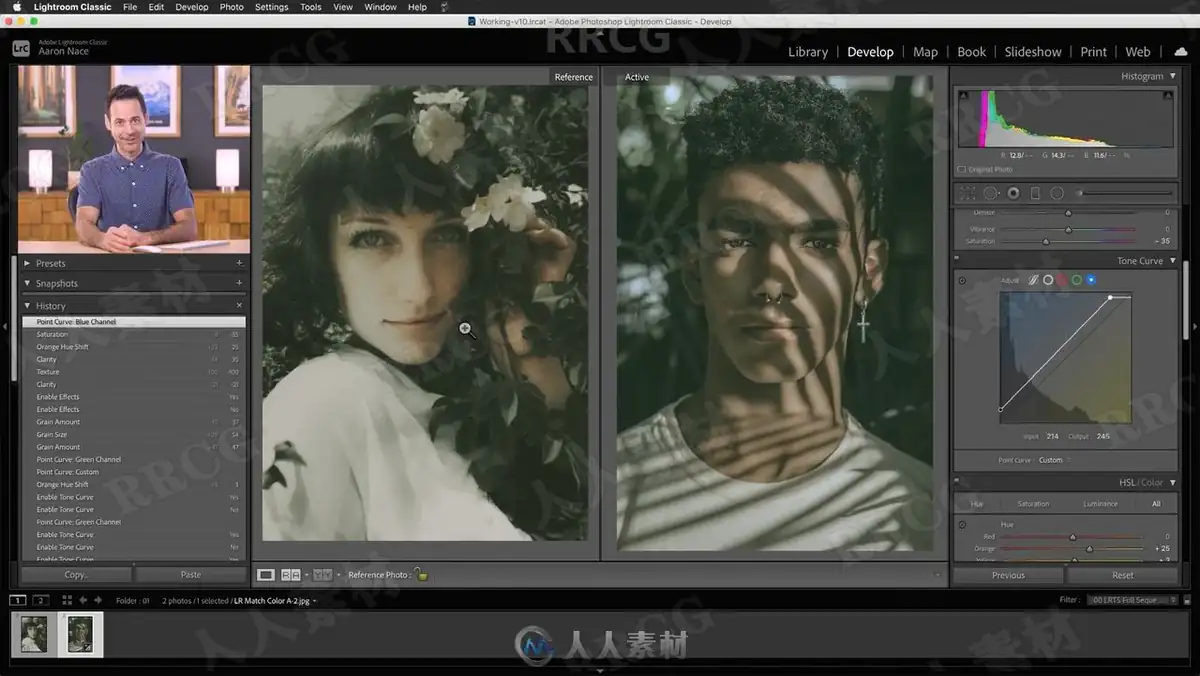Choose the radial filter tool
This screenshot has height=676, width=1200.
[x=1057, y=193]
